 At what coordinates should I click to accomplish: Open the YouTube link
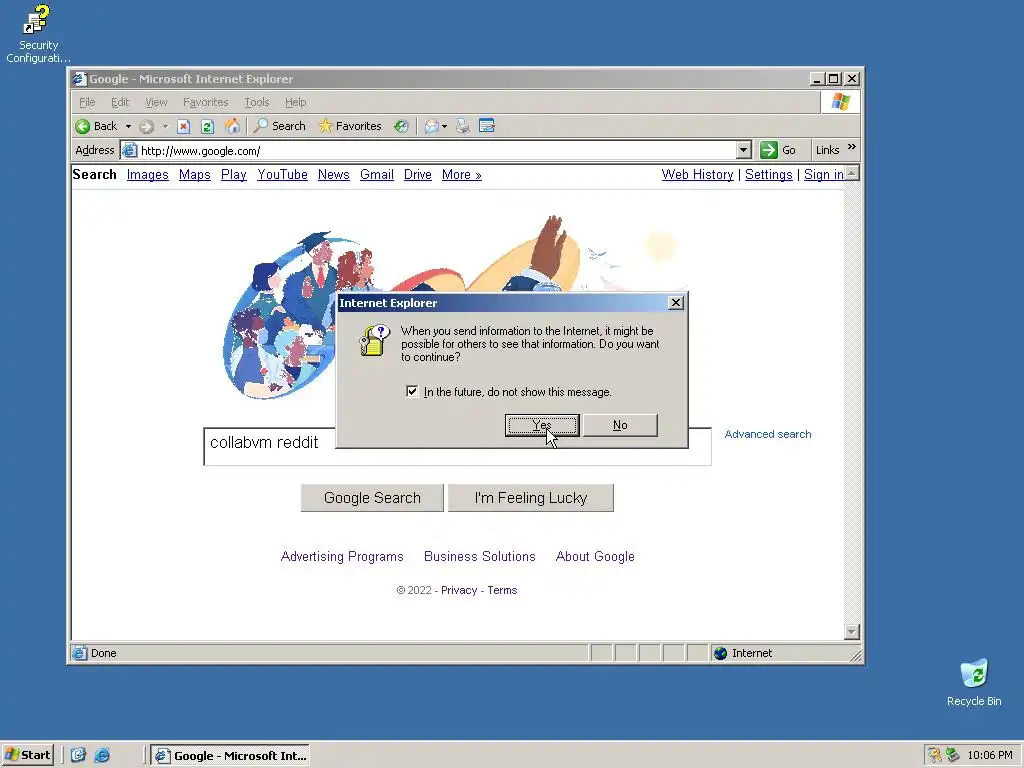pyautogui.click(x=282, y=175)
